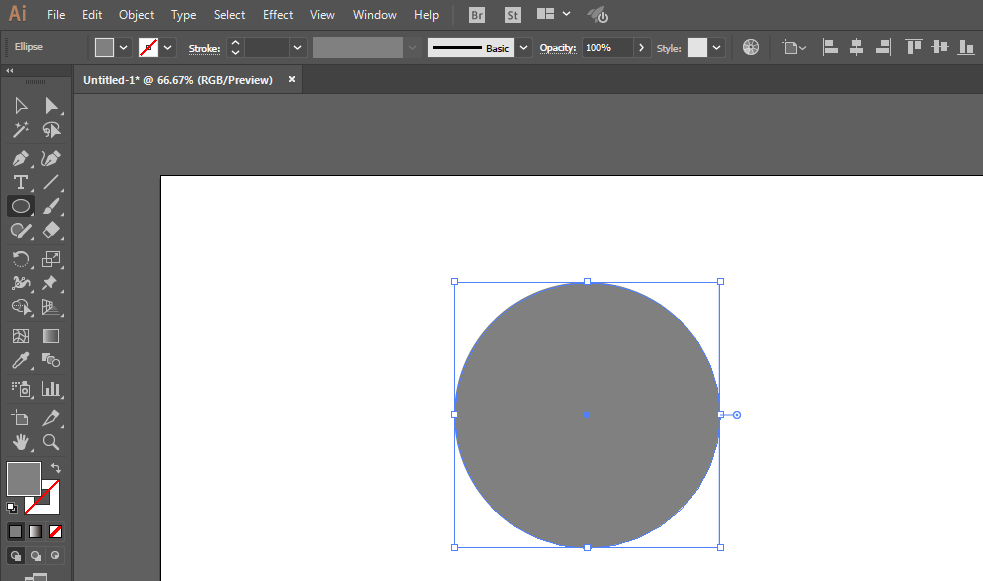Expand the fill color dropdown in control bar
The width and height of the screenshot is (983, 581).
pyautogui.click(x=124, y=48)
